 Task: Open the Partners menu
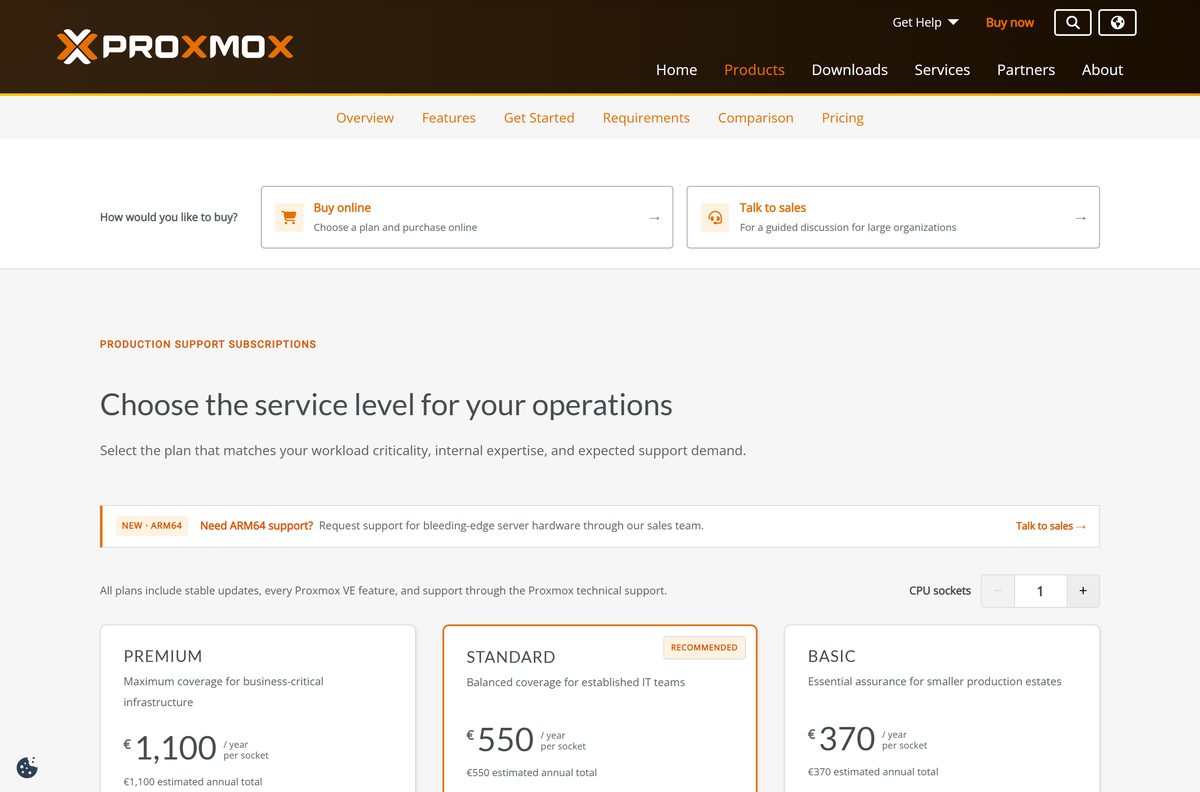[x=1026, y=70]
